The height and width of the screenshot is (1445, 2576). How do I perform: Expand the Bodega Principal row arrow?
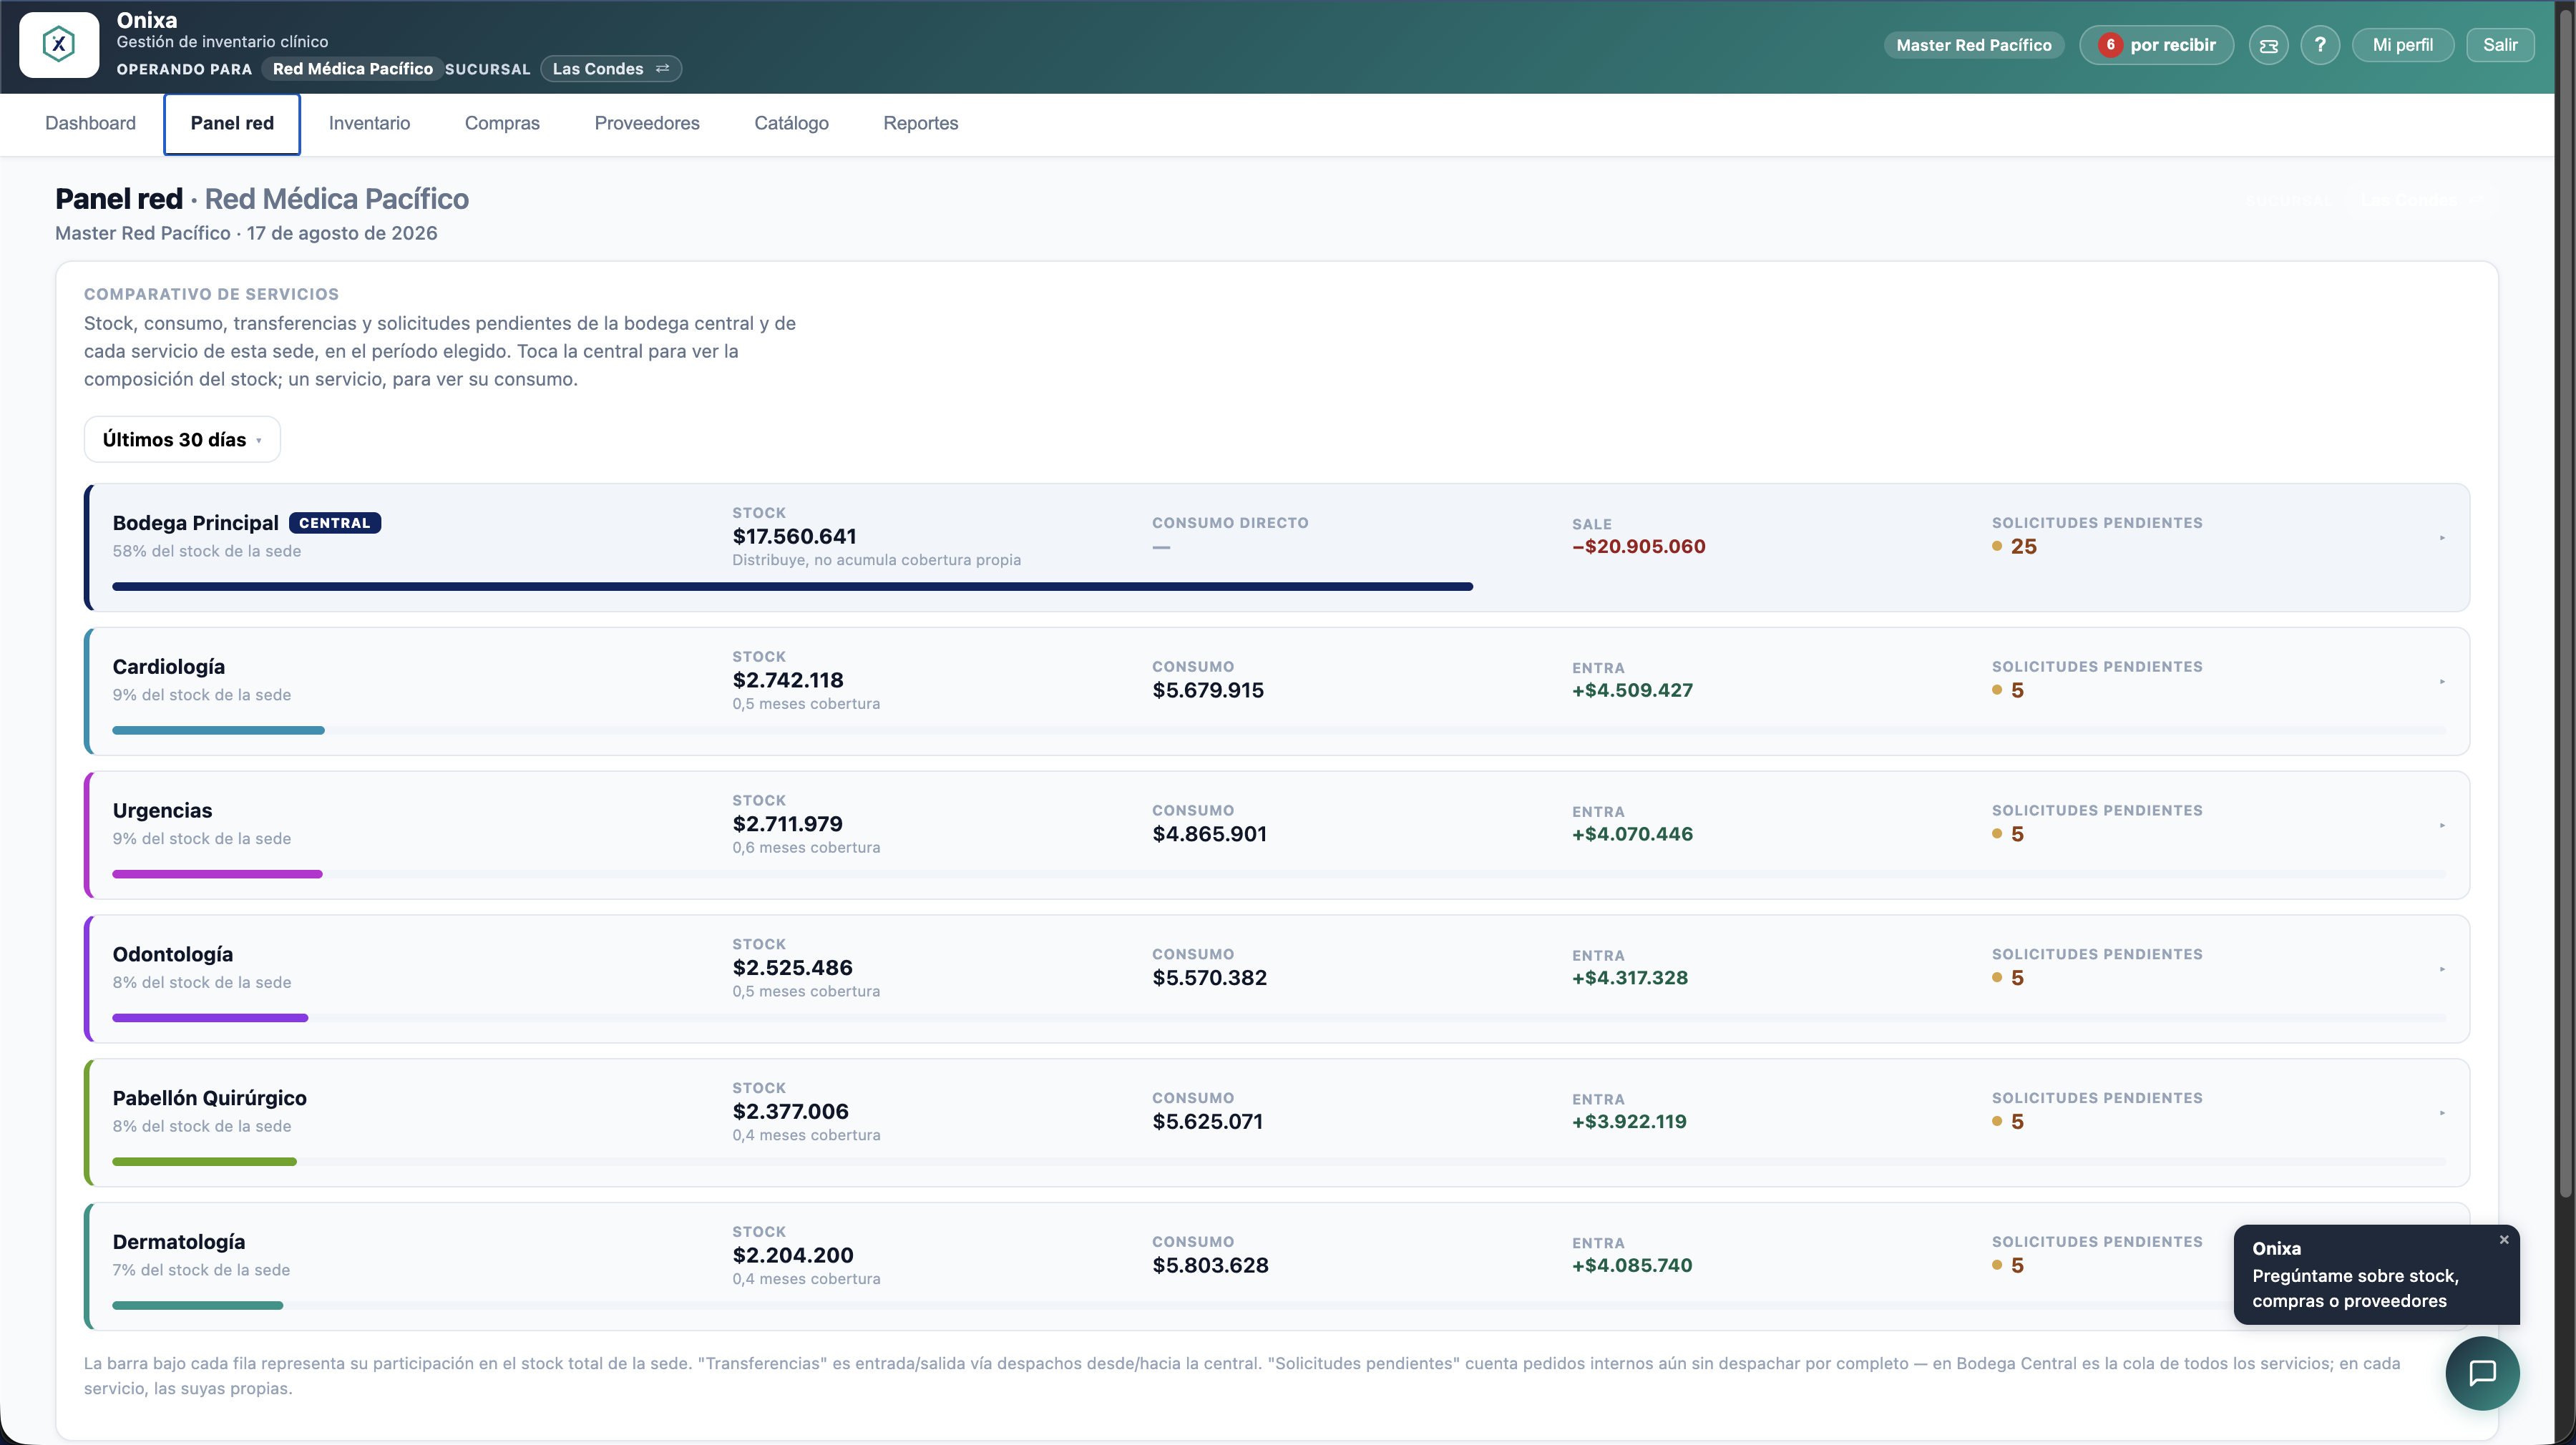tap(2442, 538)
